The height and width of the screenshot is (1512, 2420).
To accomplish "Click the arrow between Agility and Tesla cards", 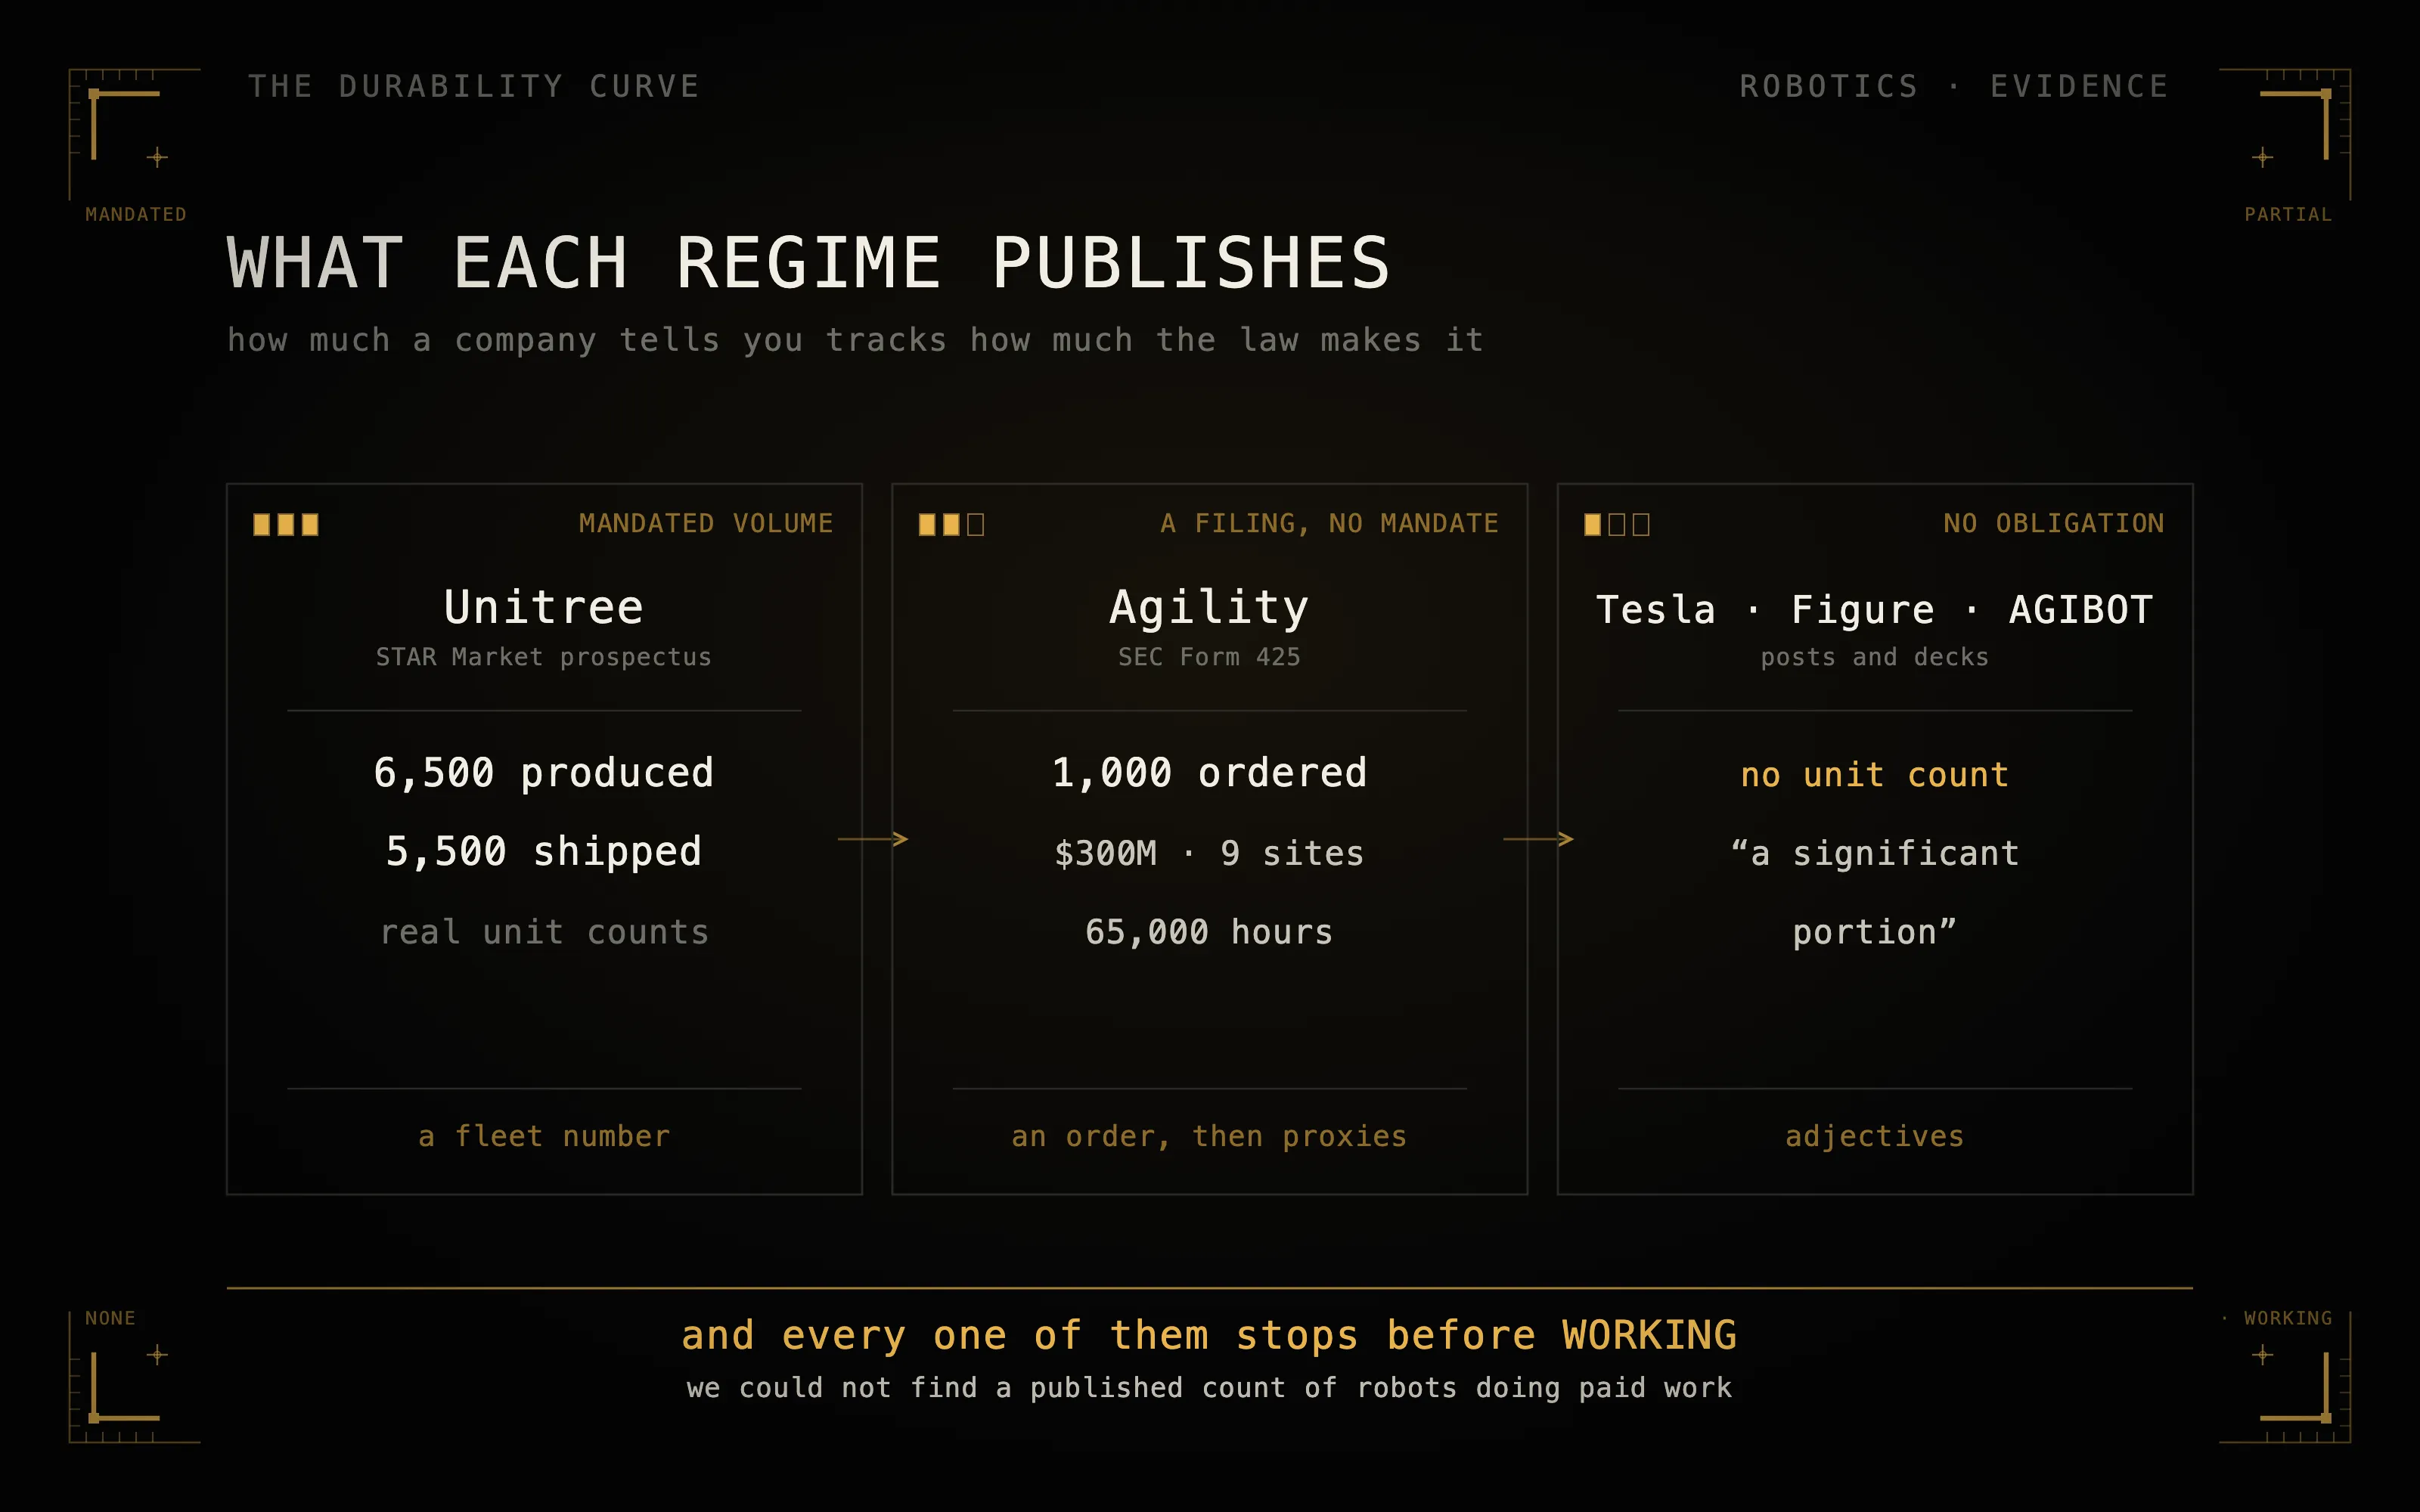I will click(1538, 839).
